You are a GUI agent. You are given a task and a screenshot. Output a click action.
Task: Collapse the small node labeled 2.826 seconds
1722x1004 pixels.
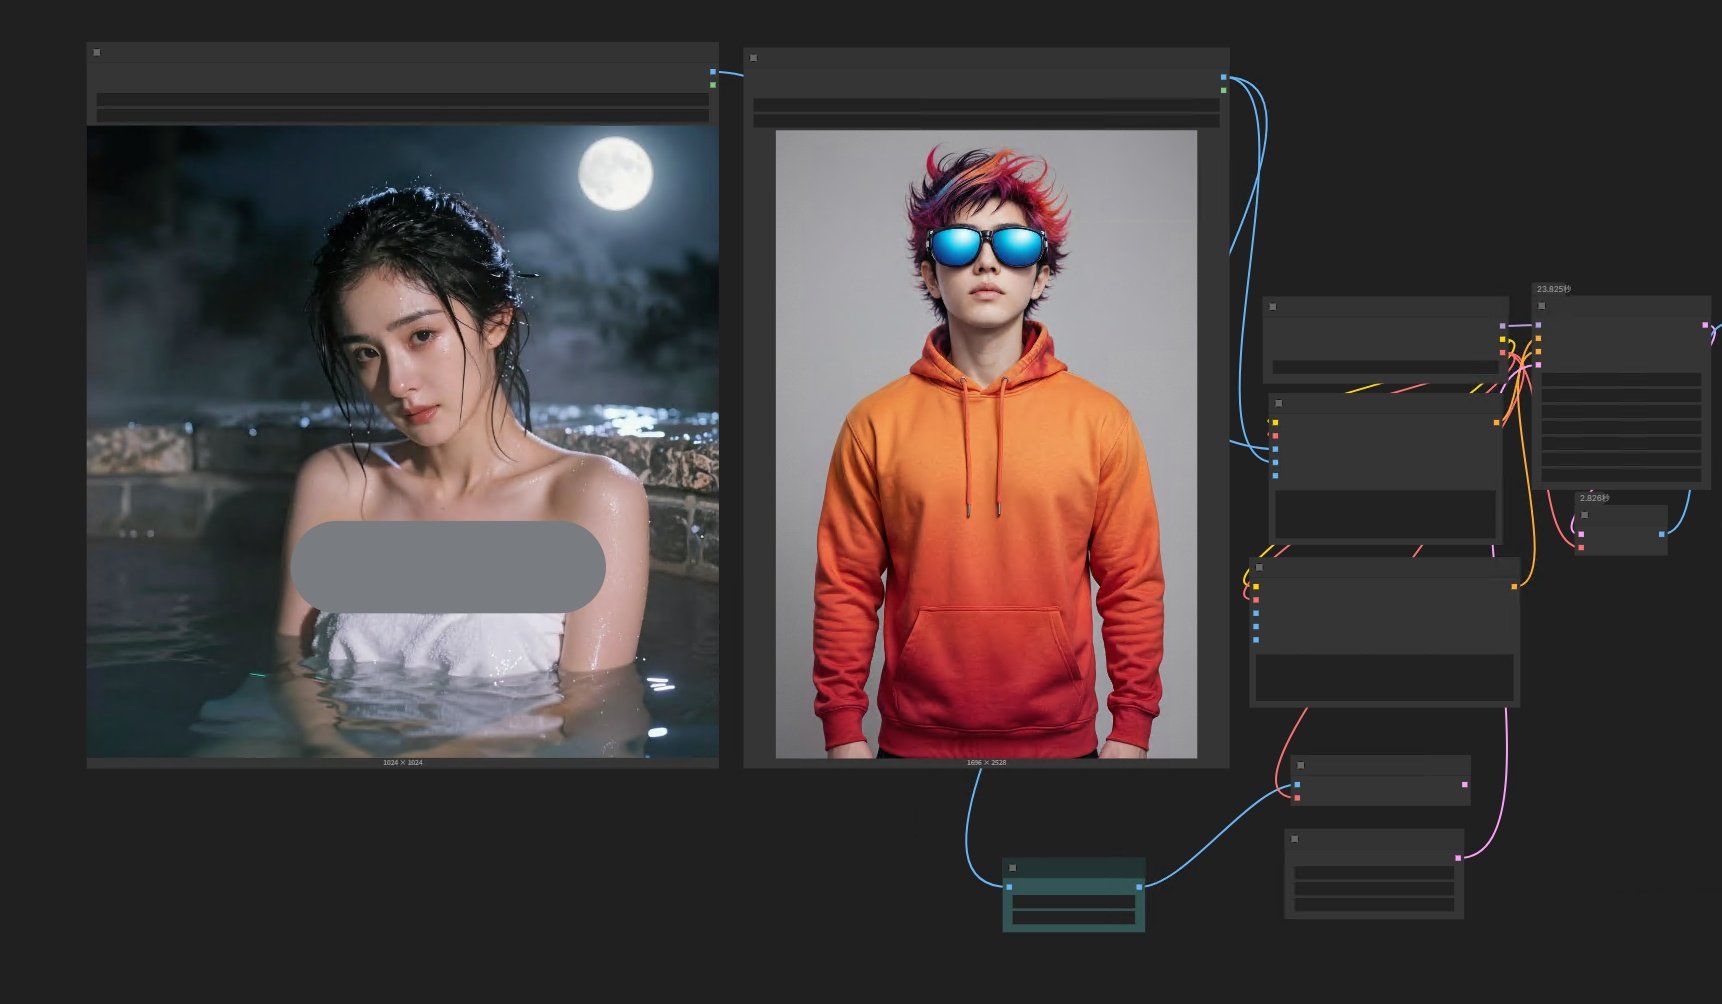point(1584,515)
